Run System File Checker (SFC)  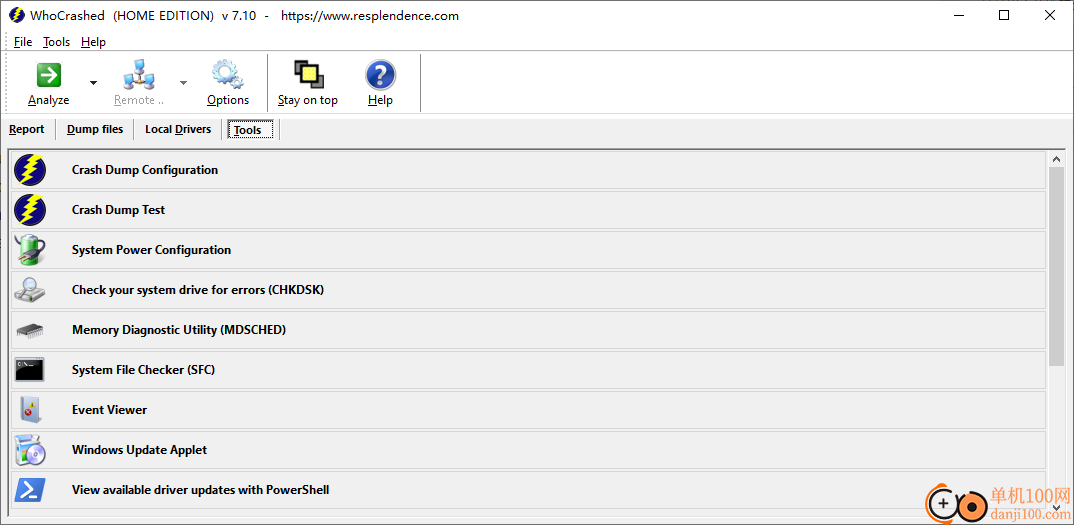pyautogui.click(x=528, y=369)
